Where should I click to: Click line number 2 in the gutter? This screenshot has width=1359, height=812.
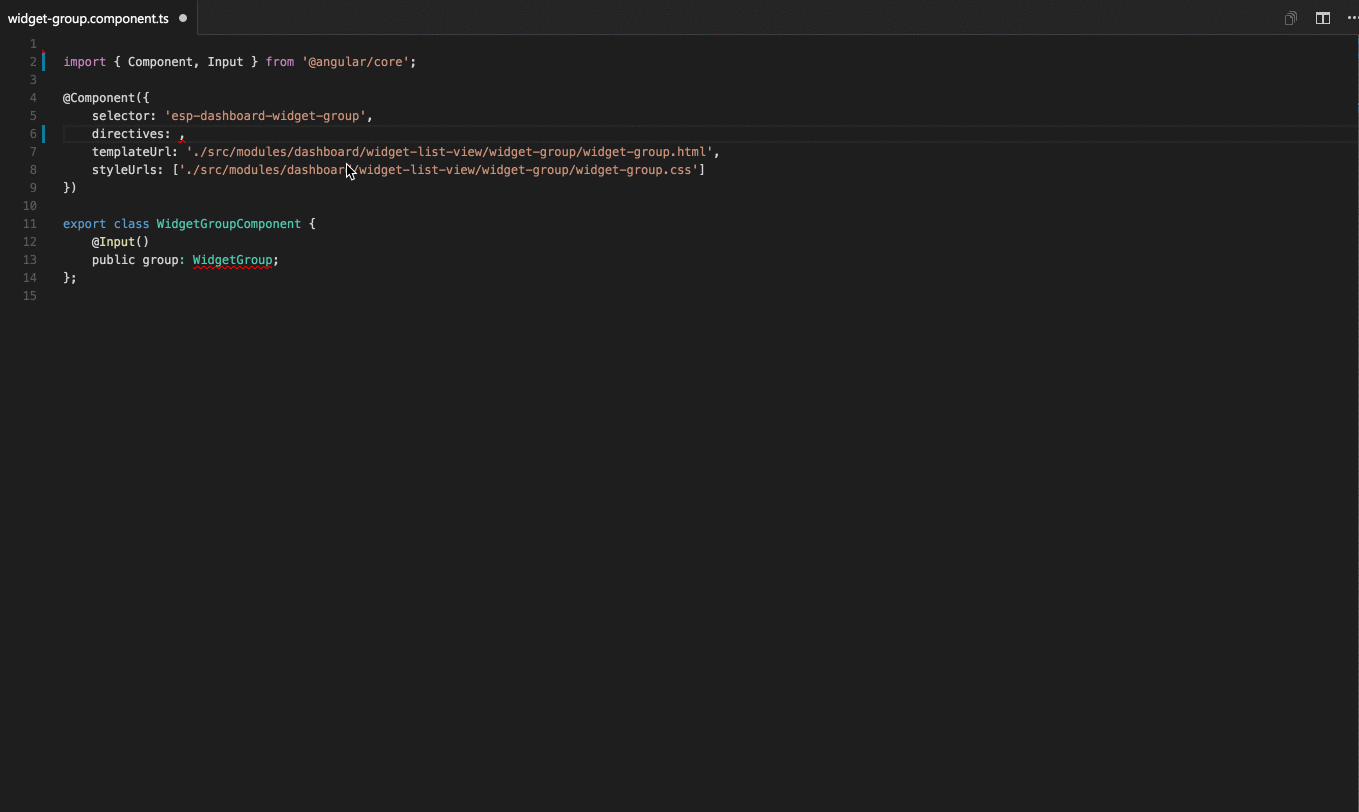click(x=32, y=61)
